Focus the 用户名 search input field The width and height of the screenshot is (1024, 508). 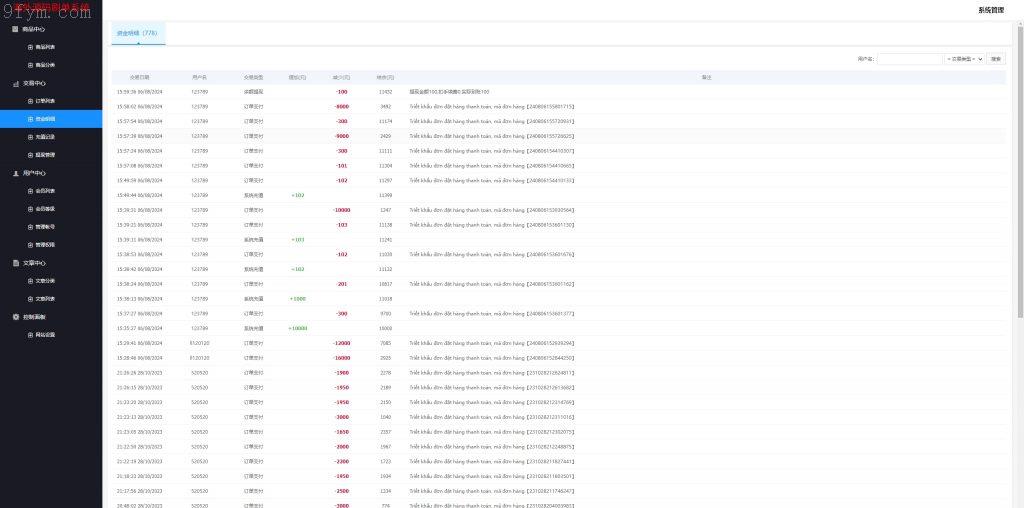coord(909,59)
